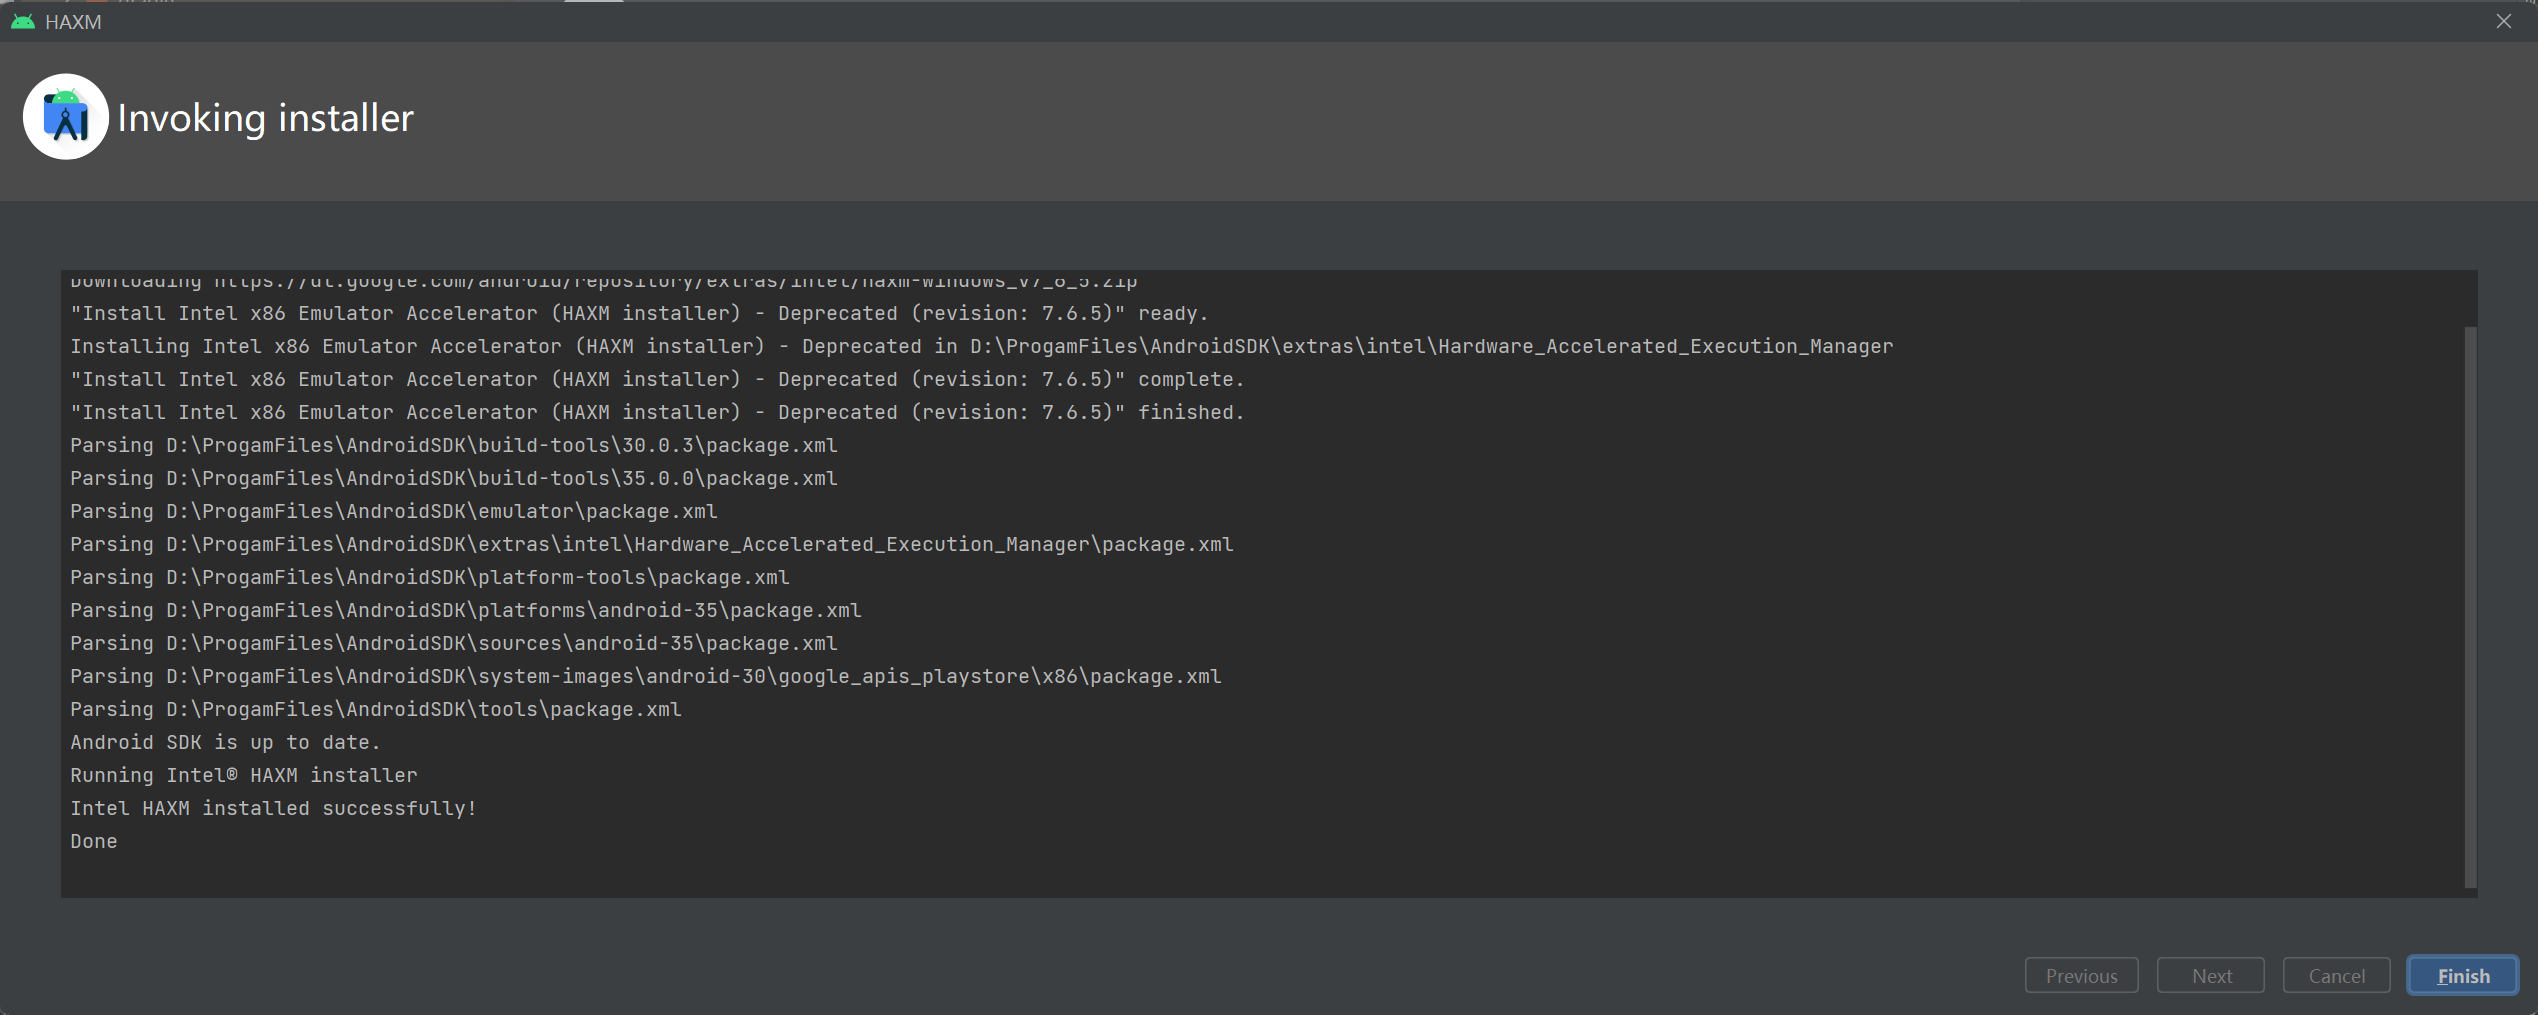Click the 'Invoking installer' heading
The width and height of the screenshot is (2538, 1015).
(265, 118)
